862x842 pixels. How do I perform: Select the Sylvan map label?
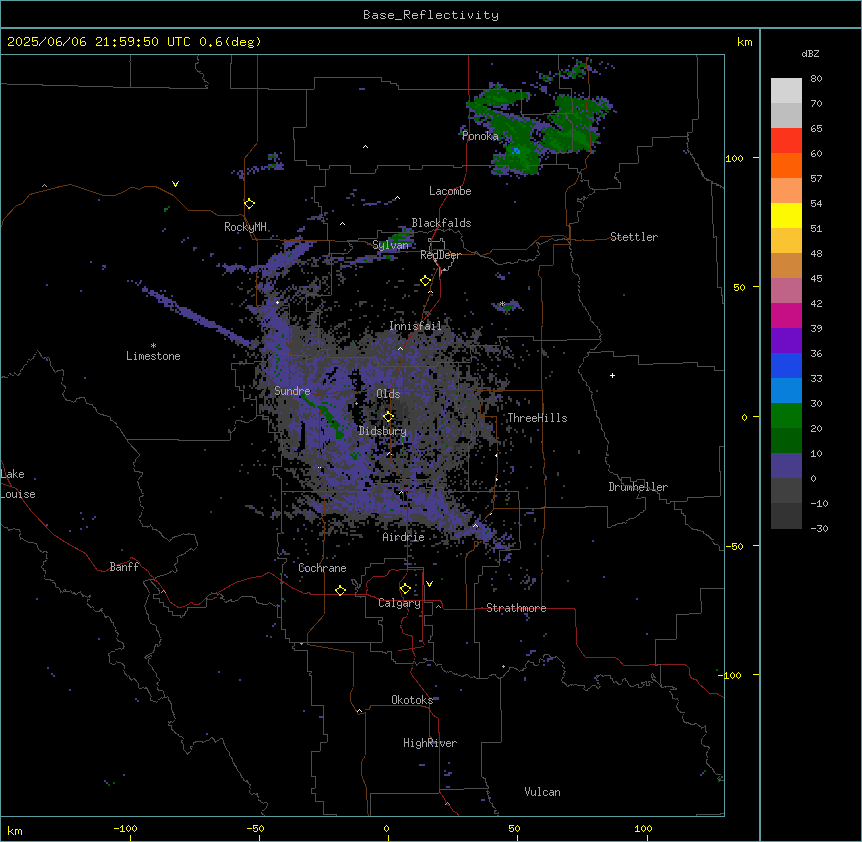[390, 245]
